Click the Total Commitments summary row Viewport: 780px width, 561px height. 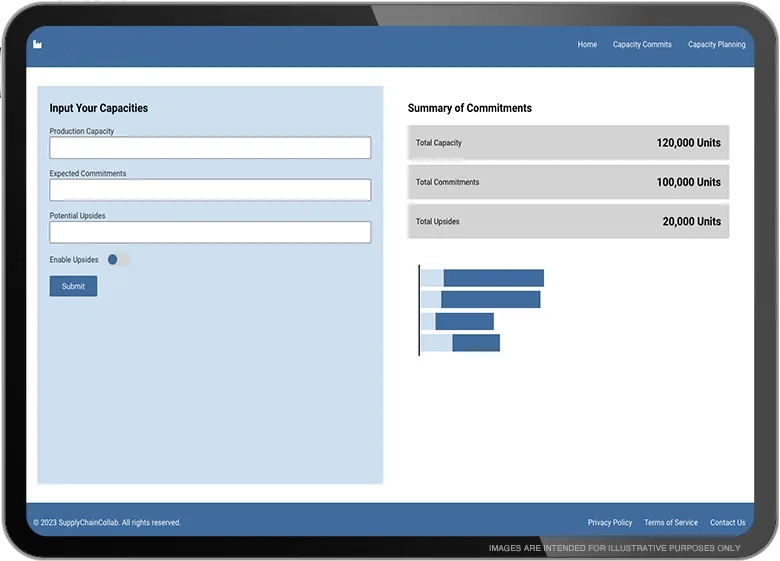tap(568, 182)
